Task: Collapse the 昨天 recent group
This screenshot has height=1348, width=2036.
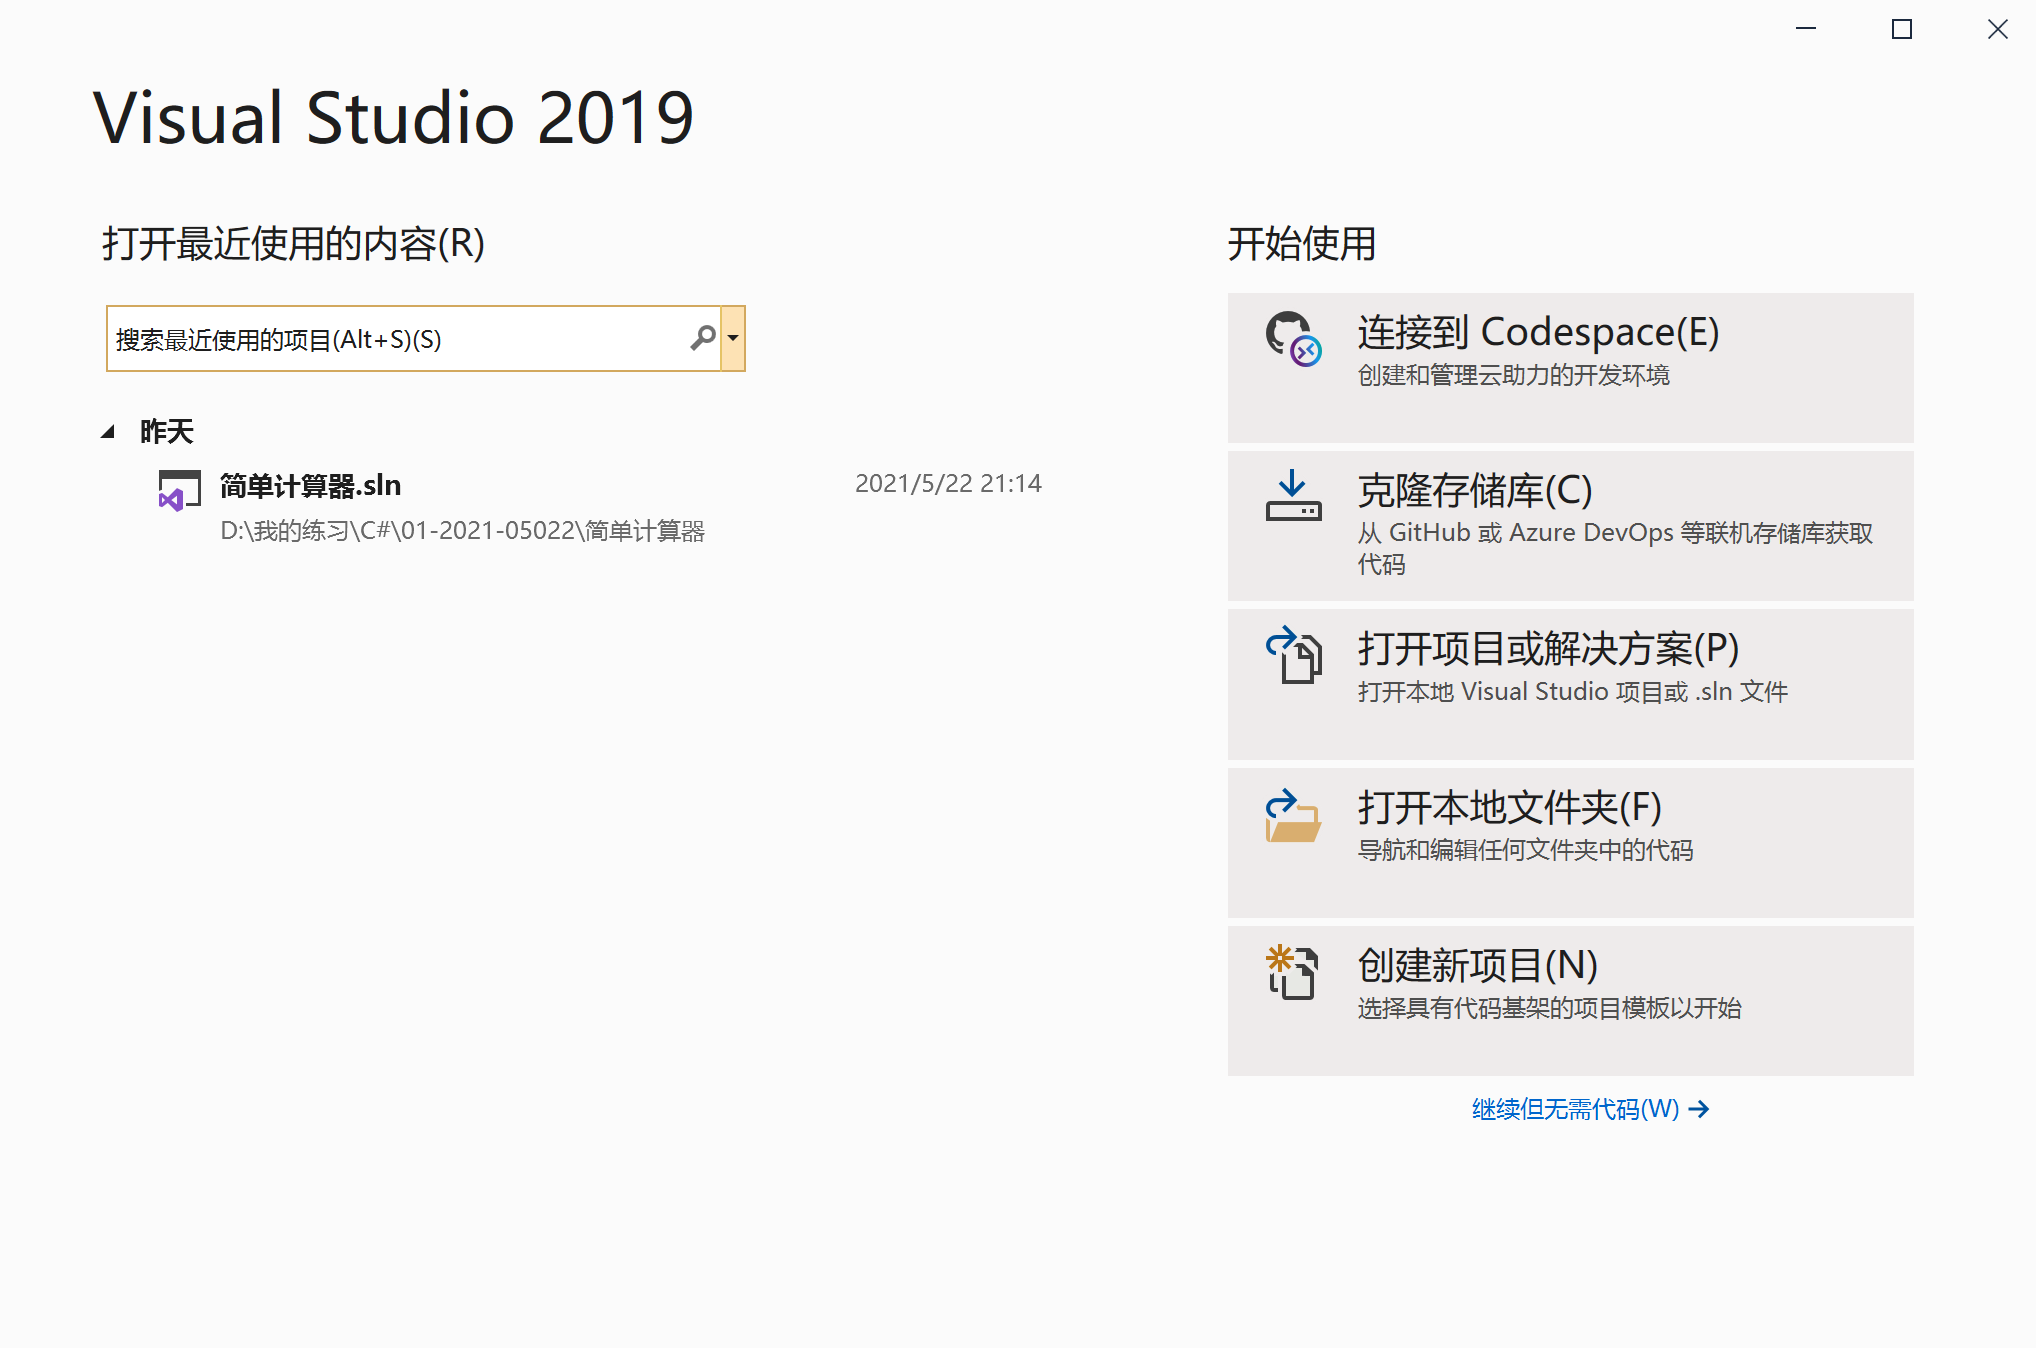Action: tap(108, 432)
